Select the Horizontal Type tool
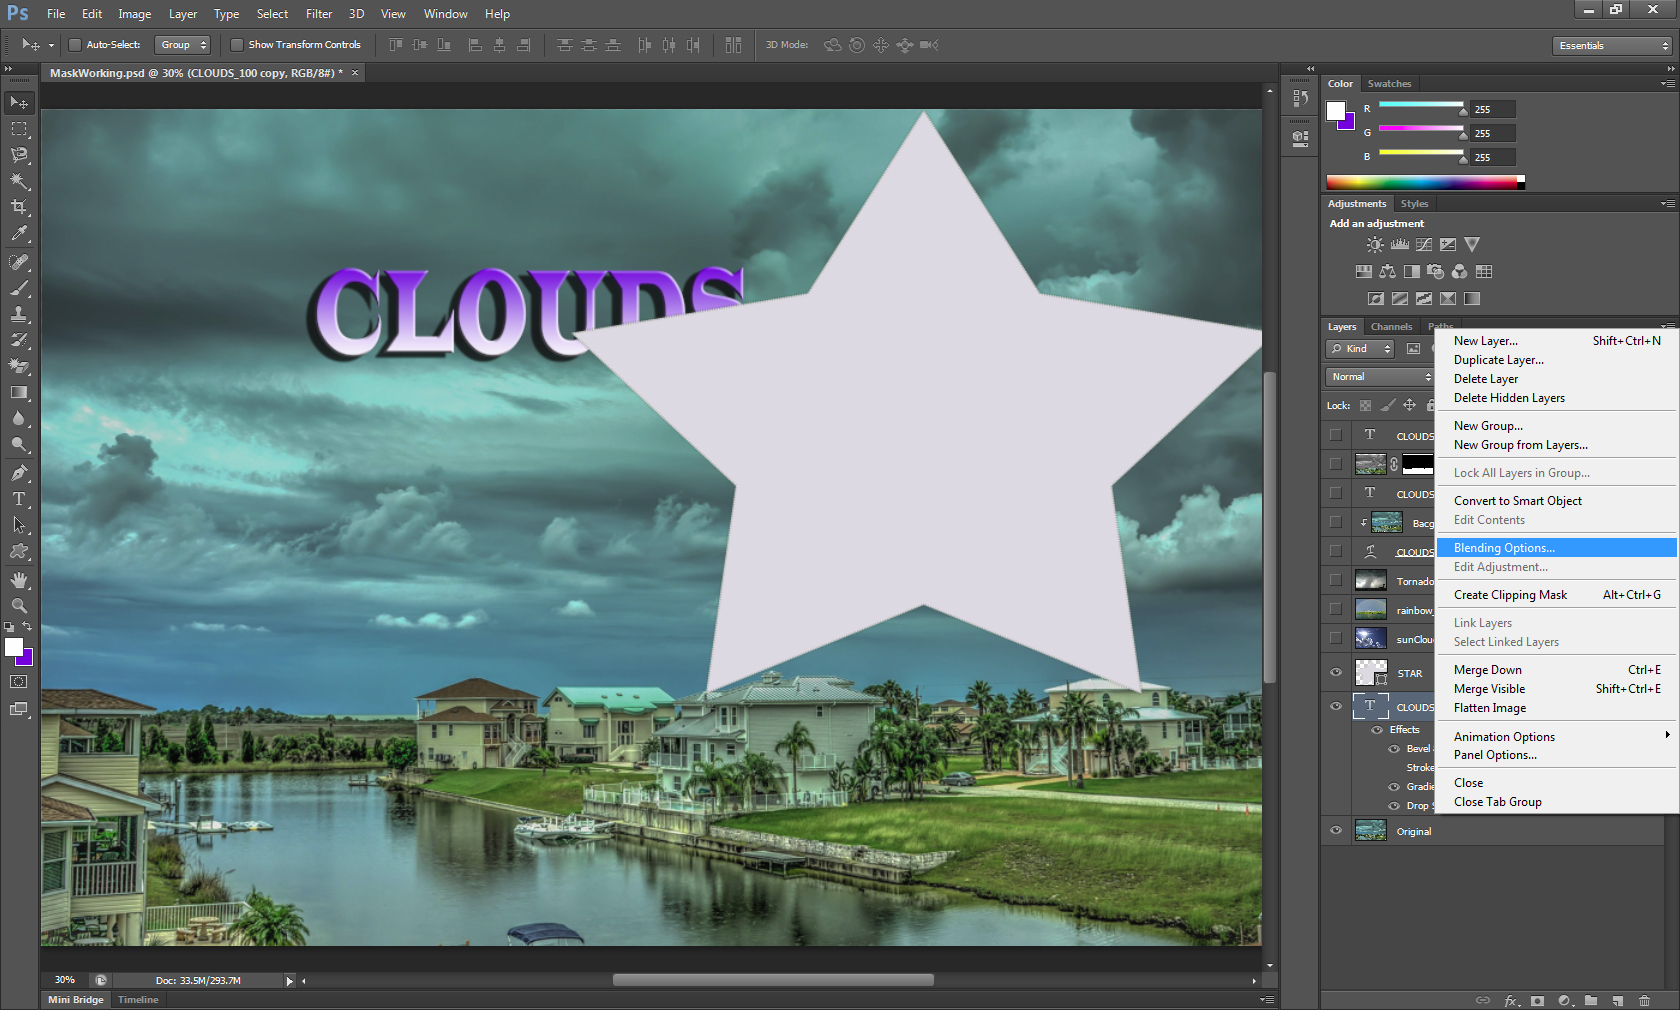 coord(18,498)
